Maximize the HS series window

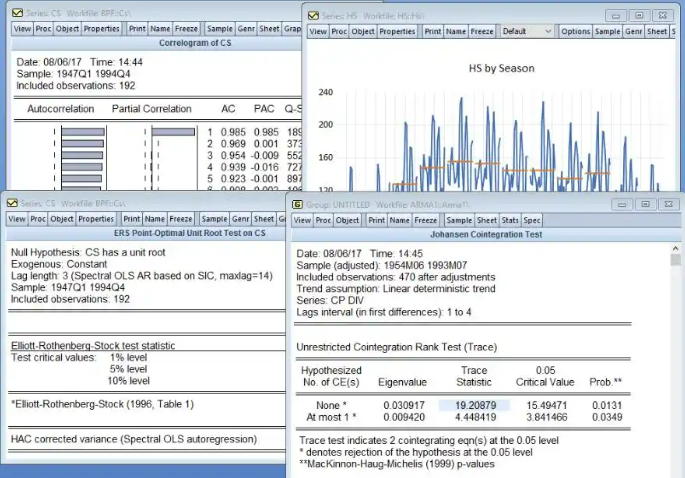[x=639, y=16]
